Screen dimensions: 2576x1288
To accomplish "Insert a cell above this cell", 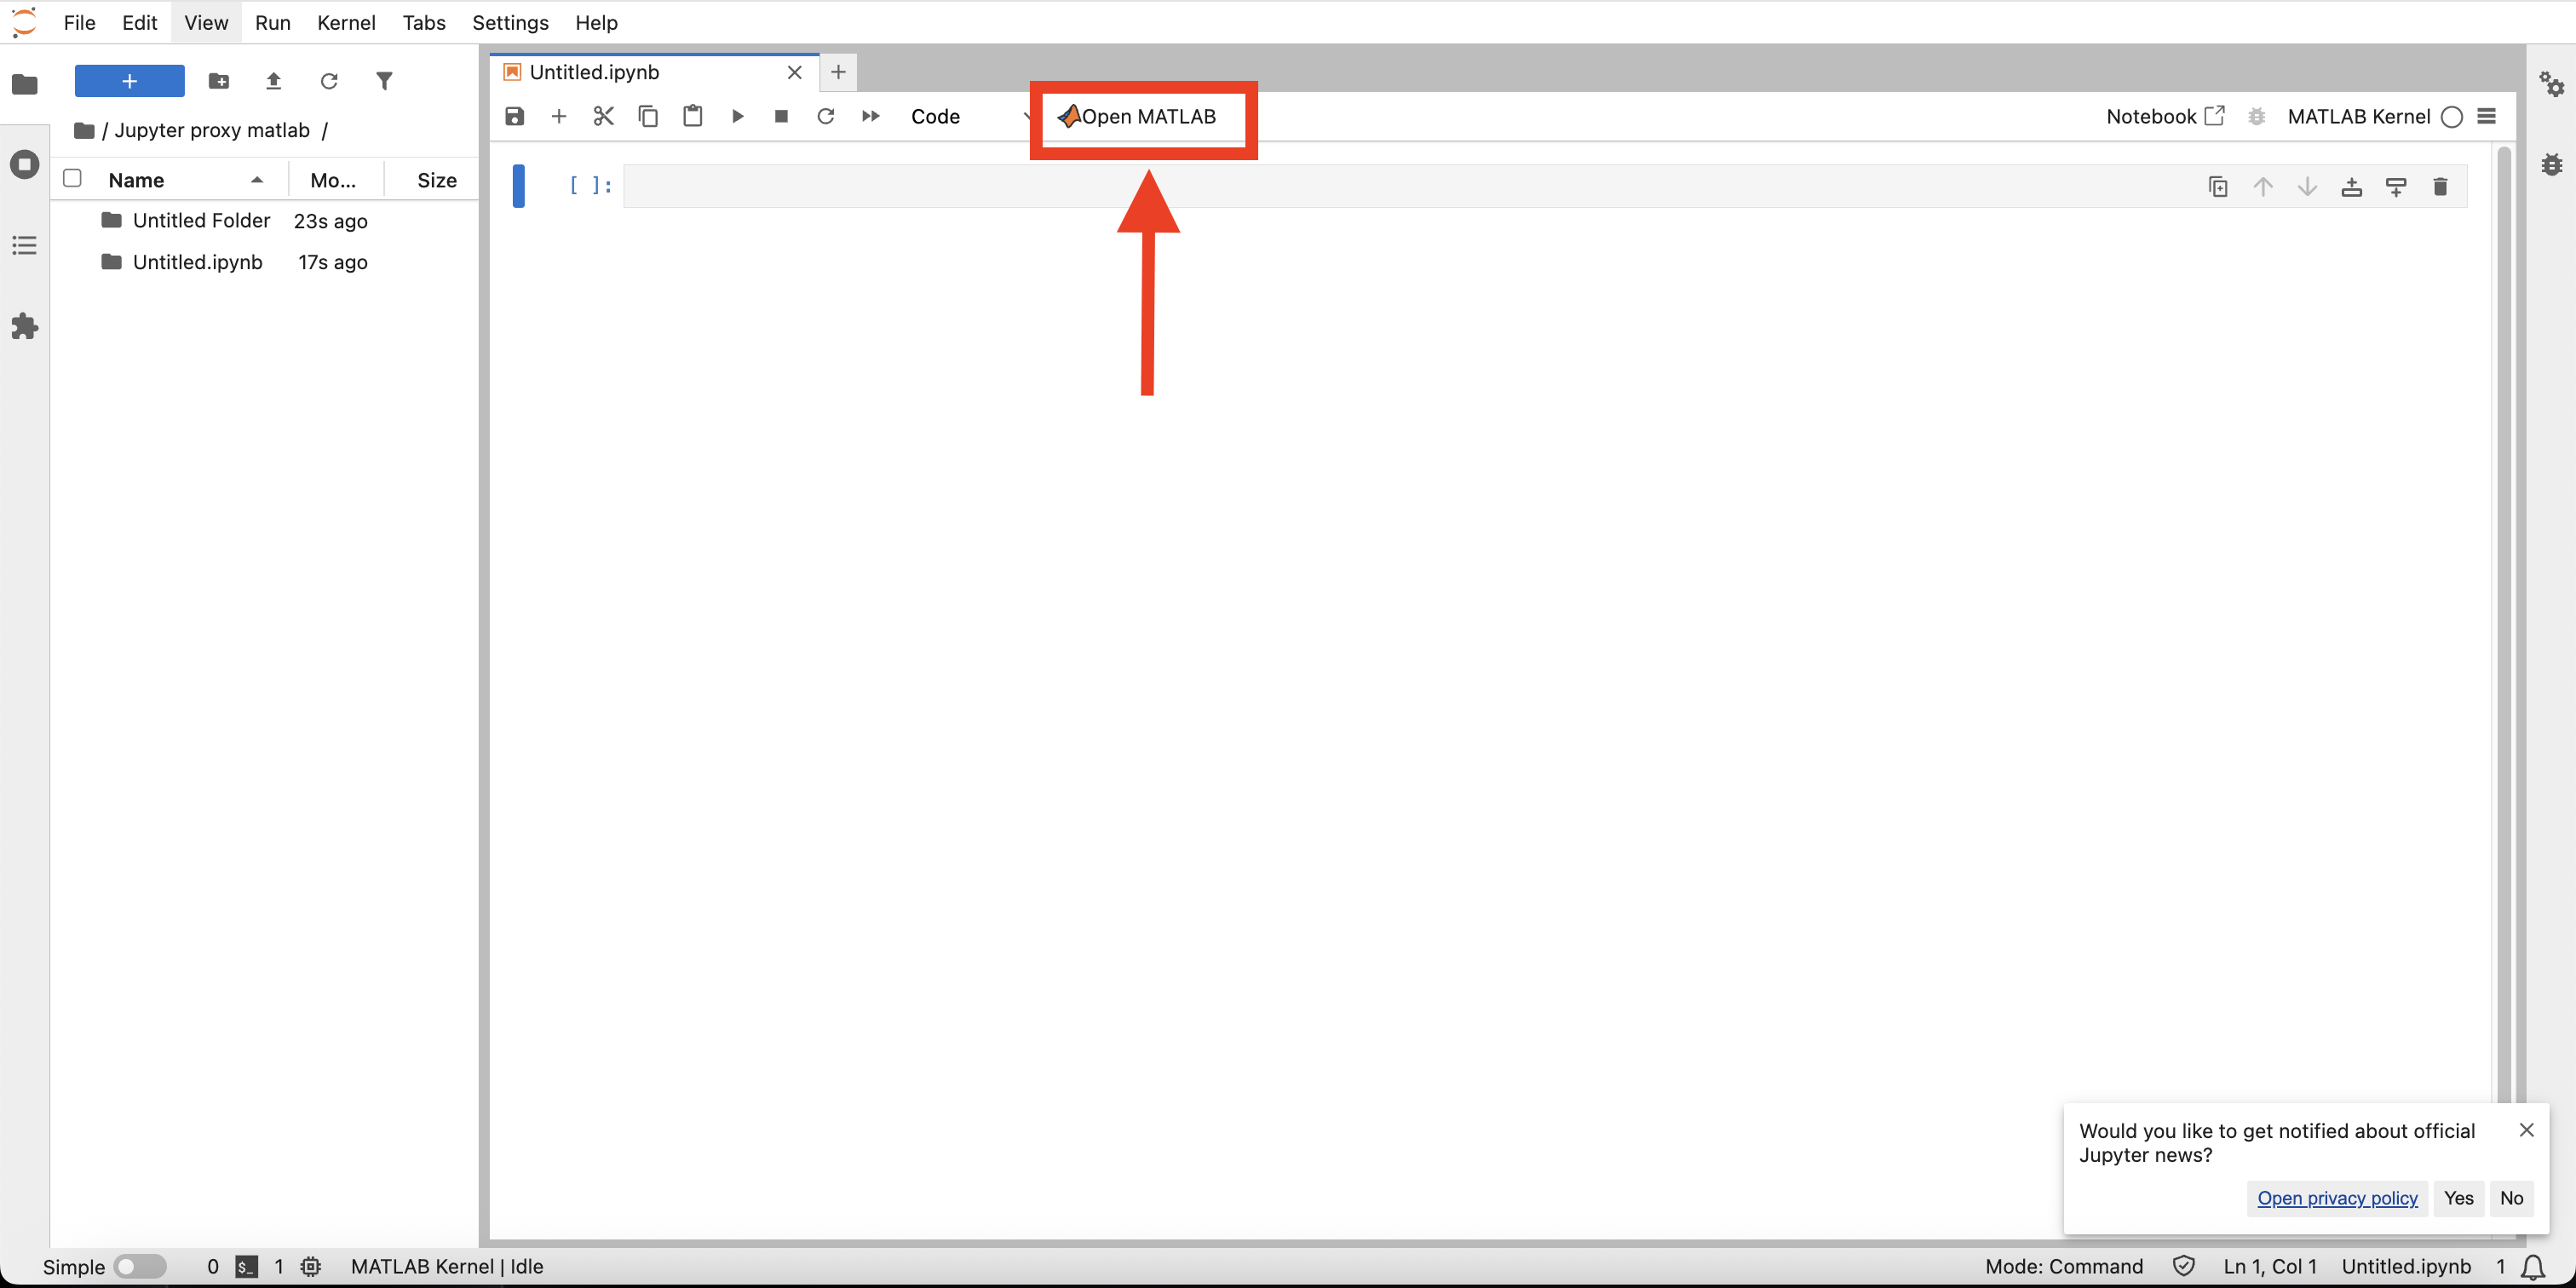I will tap(2352, 186).
